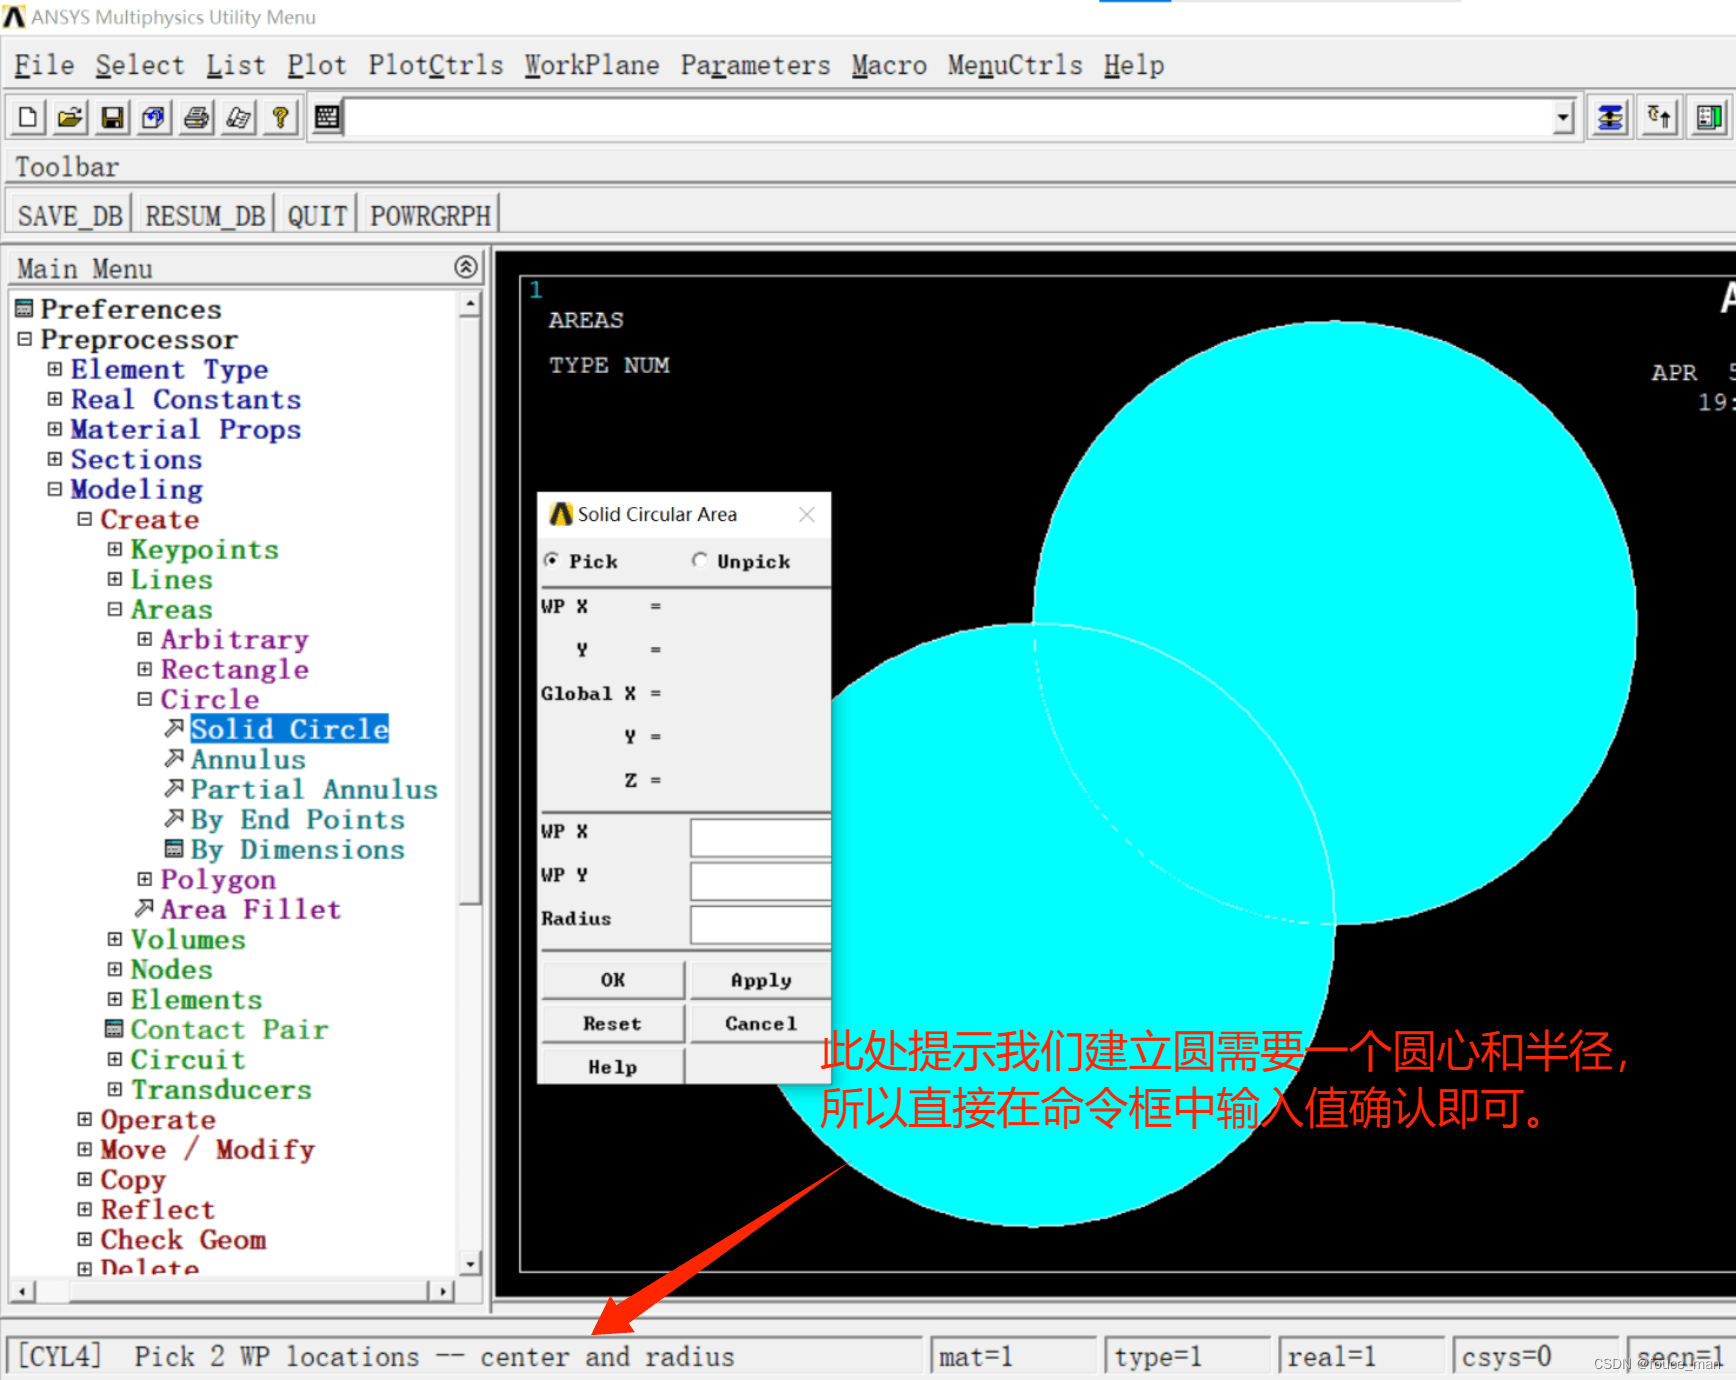Image resolution: width=1736 pixels, height=1380 pixels.
Task: Open the WorkPlane menu
Action: [591, 64]
